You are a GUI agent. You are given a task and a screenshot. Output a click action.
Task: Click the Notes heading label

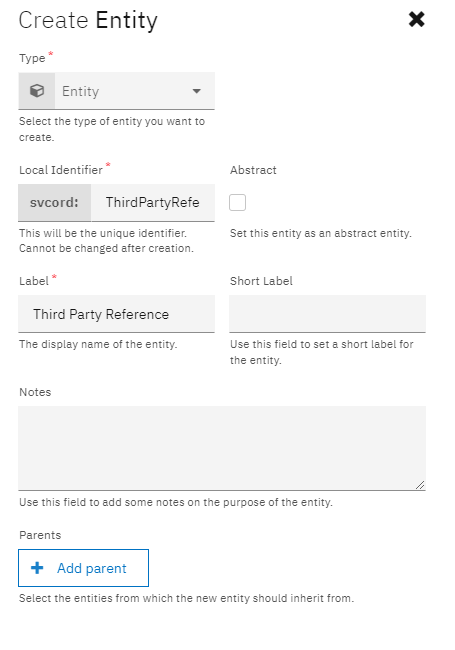click(35, 392)
